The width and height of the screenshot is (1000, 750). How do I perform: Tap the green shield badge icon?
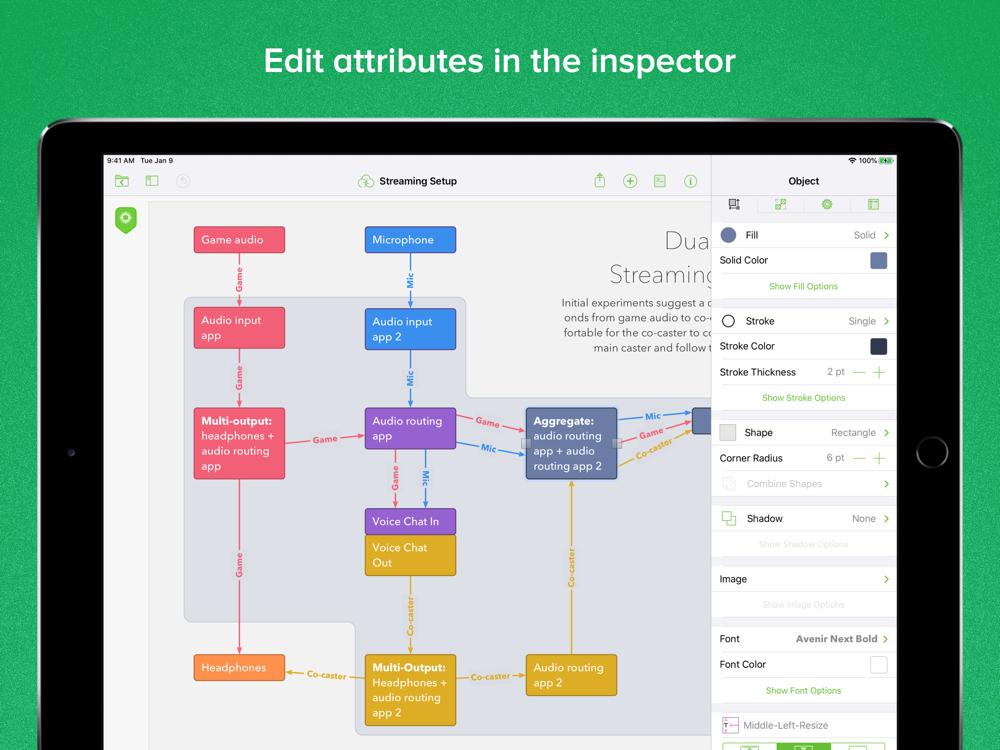coord(126,220)
